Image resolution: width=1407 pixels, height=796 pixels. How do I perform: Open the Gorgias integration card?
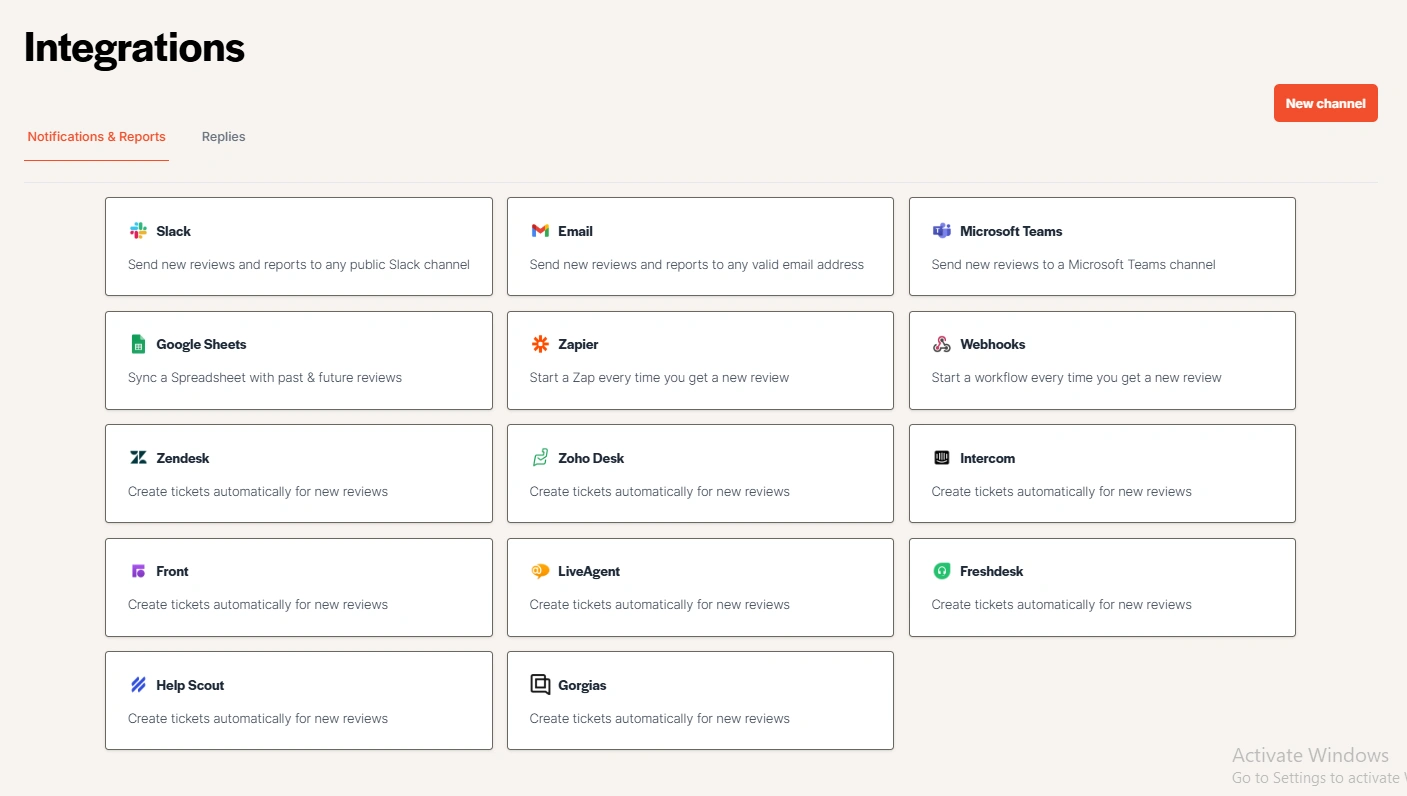tap(700, 700)
